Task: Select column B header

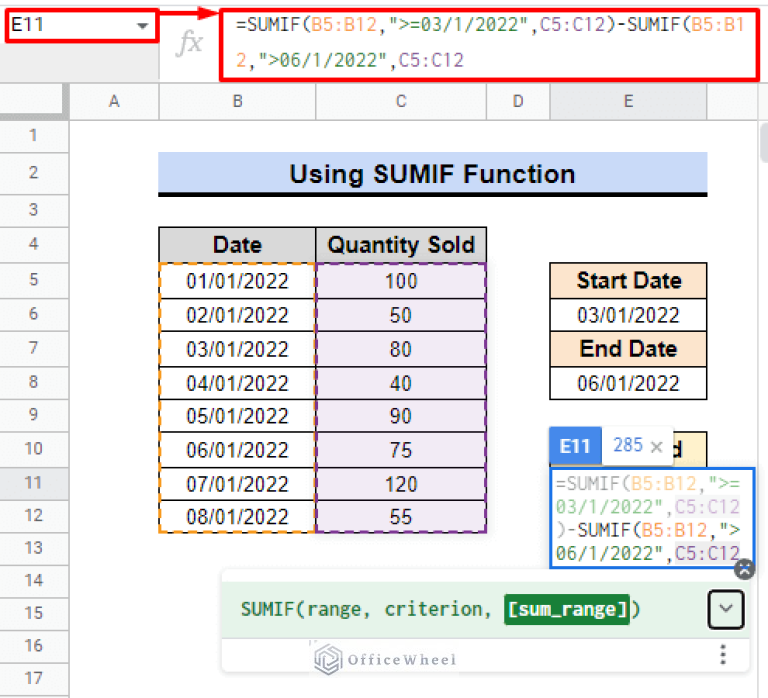Action: tap(237, 100)
